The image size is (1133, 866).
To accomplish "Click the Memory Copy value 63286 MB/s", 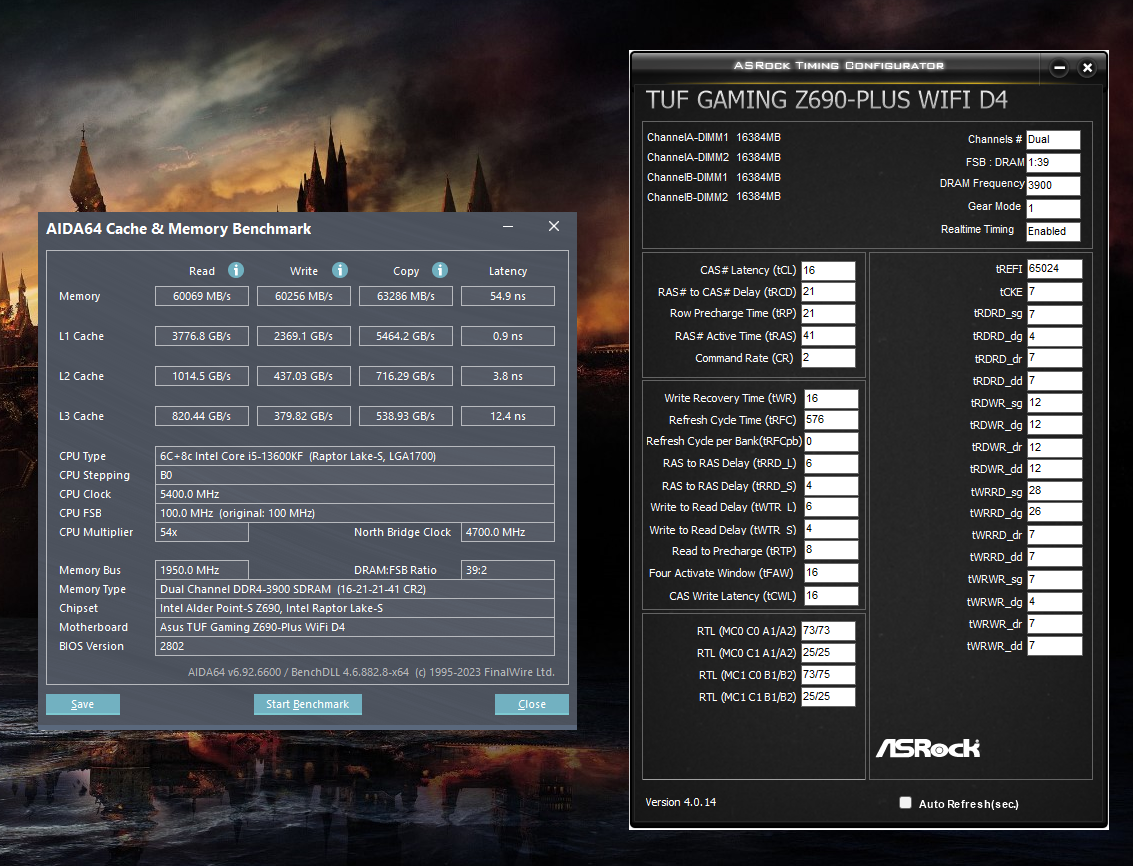I will pyautogui.click(x=405, y=296).
